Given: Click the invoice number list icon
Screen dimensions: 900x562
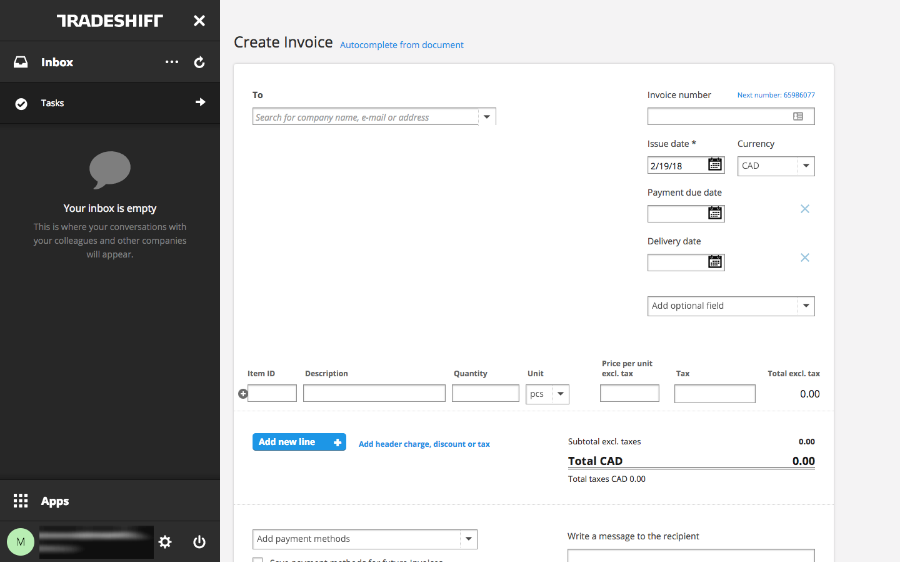Looking at the screenshot, I should click(x=798, y=117).
